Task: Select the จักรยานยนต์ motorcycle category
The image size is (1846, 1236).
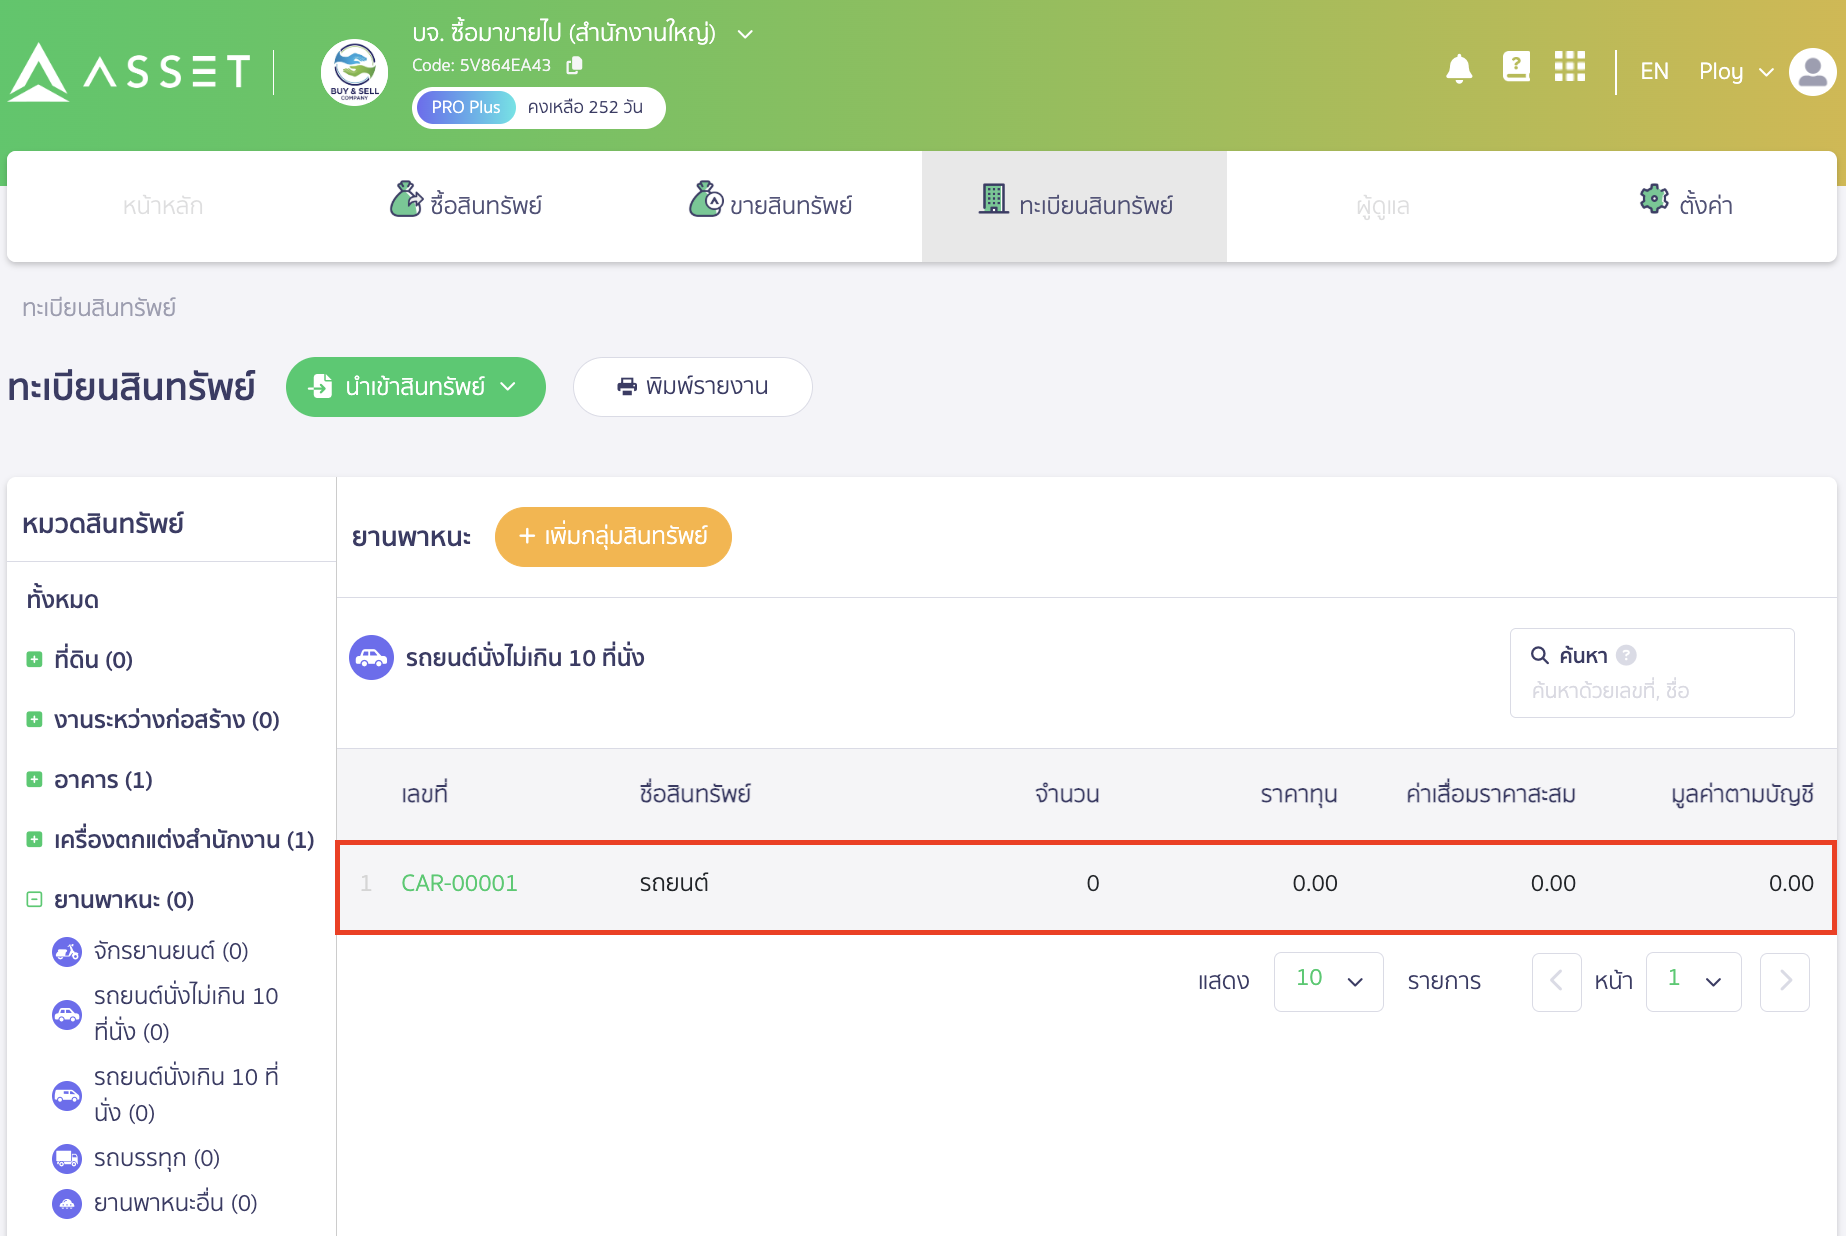Action: coord(170,951)
